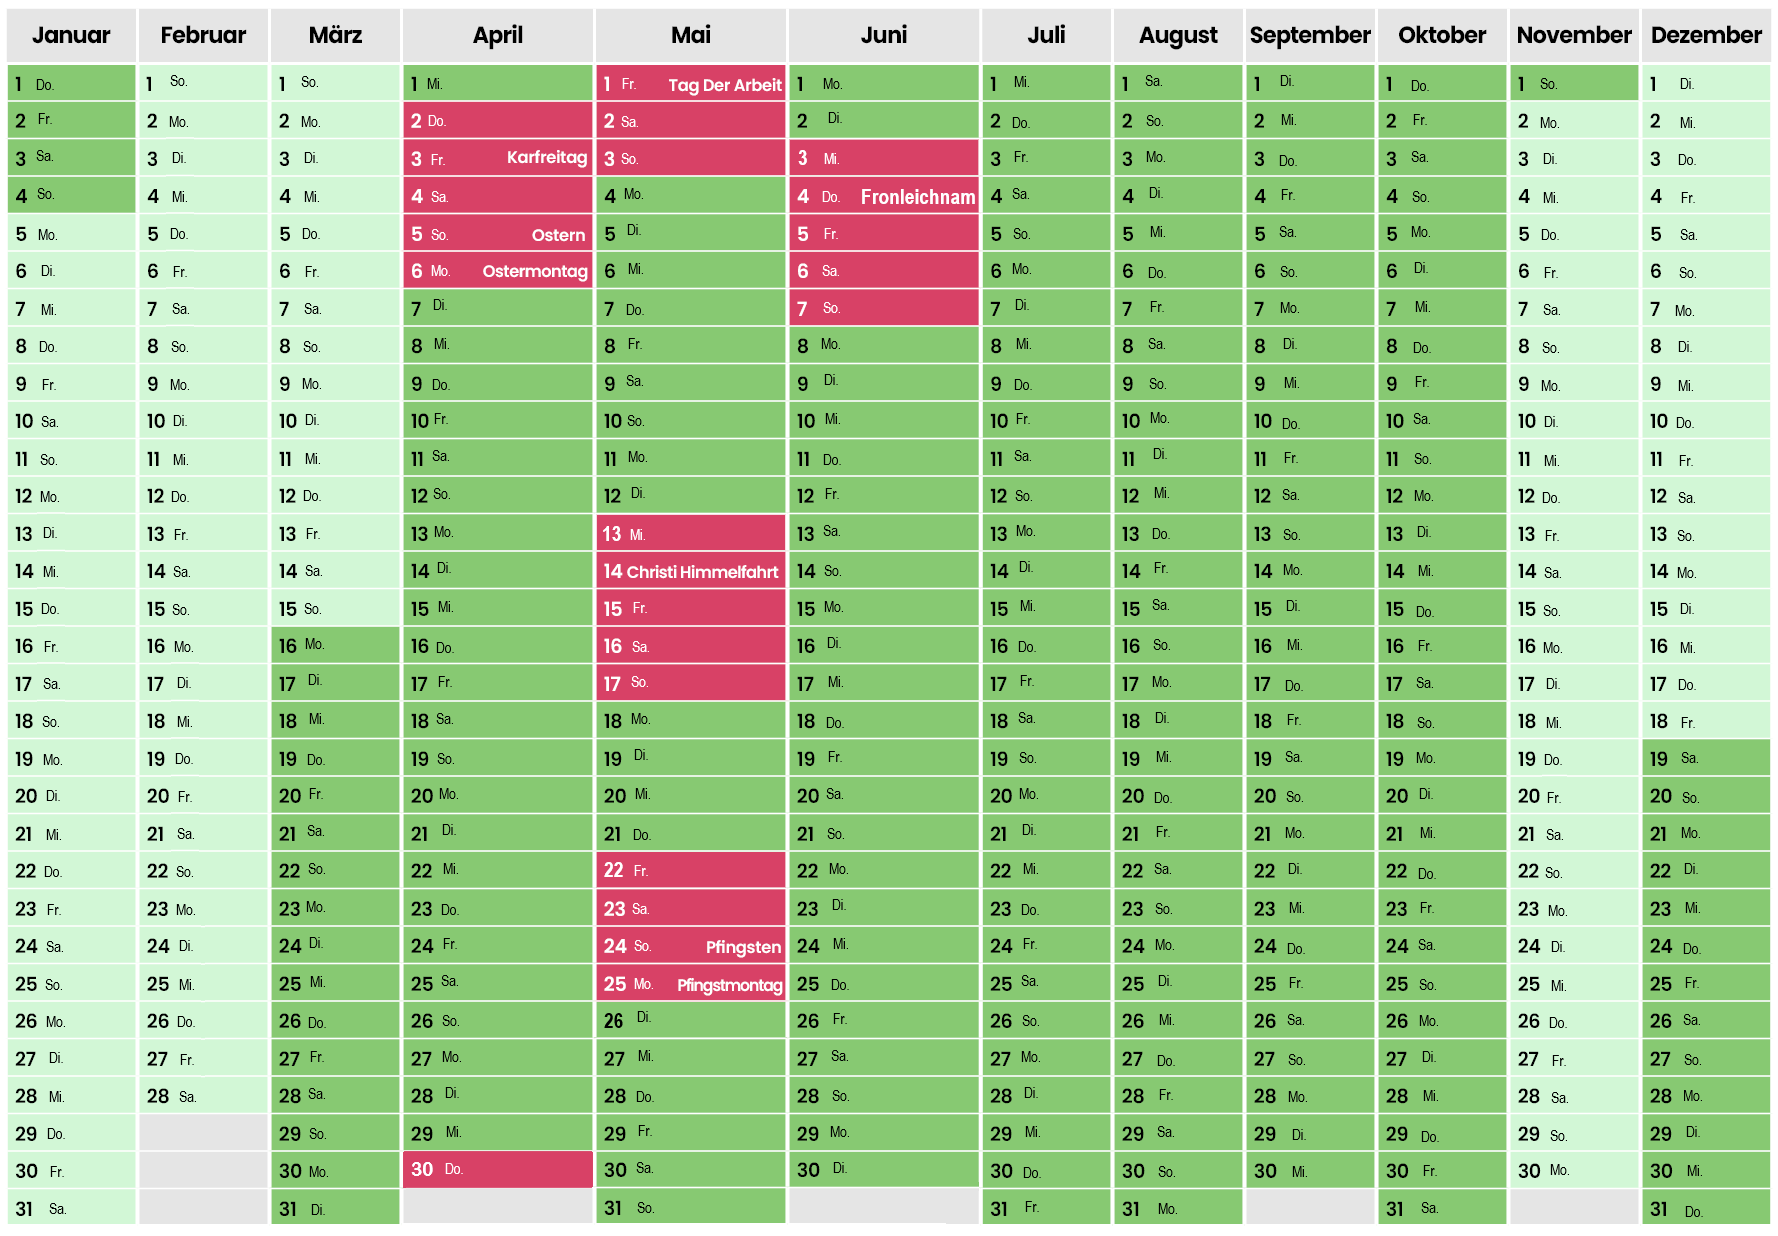Viewport: 1778px width, 1236px height.
Task: Select the Pfingstmontag entry
Action: (691, 985)
